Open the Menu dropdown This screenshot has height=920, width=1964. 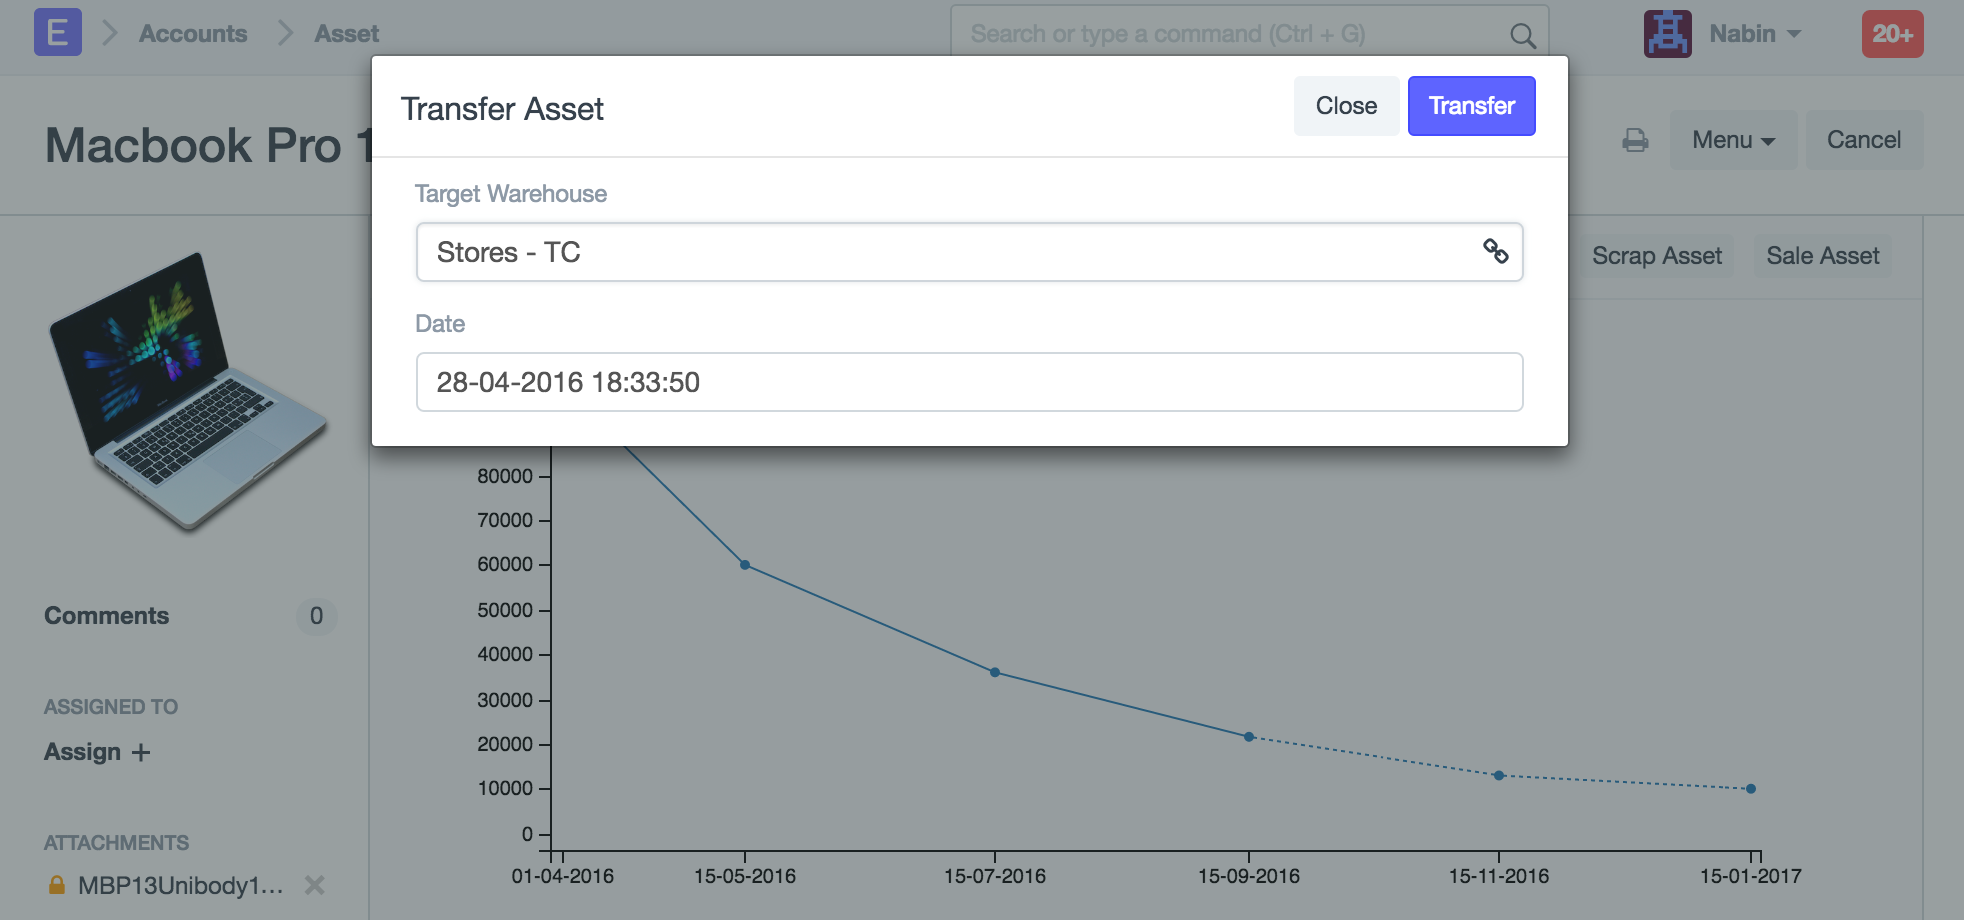coord(1733,140)
